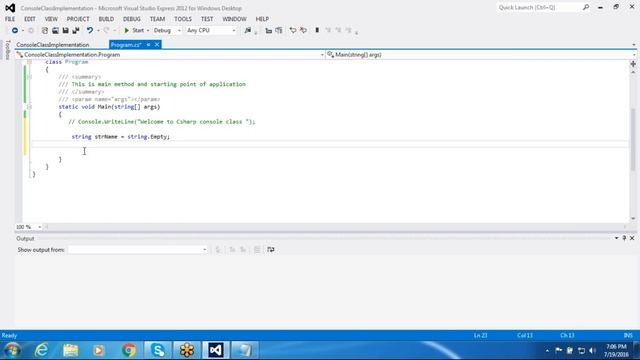
Task: Open the VIEW menu
Action: pyautogui.click(x=51, y=19)
